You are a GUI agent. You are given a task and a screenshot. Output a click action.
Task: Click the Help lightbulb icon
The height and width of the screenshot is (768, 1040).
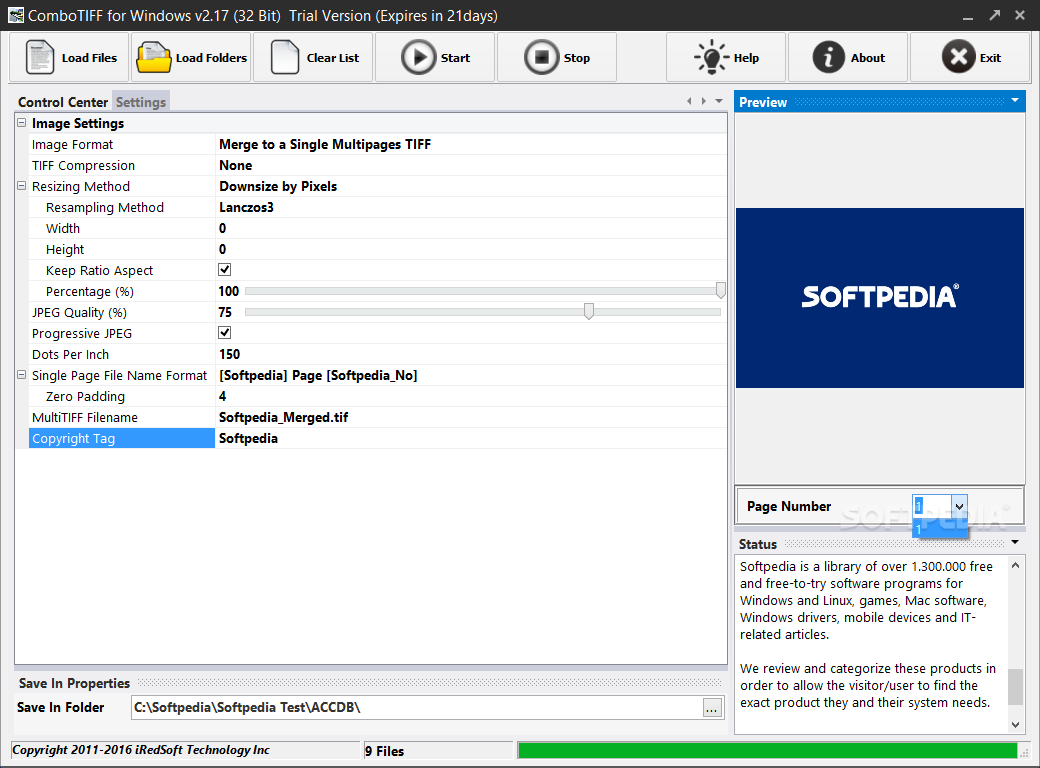pos(711,57)
